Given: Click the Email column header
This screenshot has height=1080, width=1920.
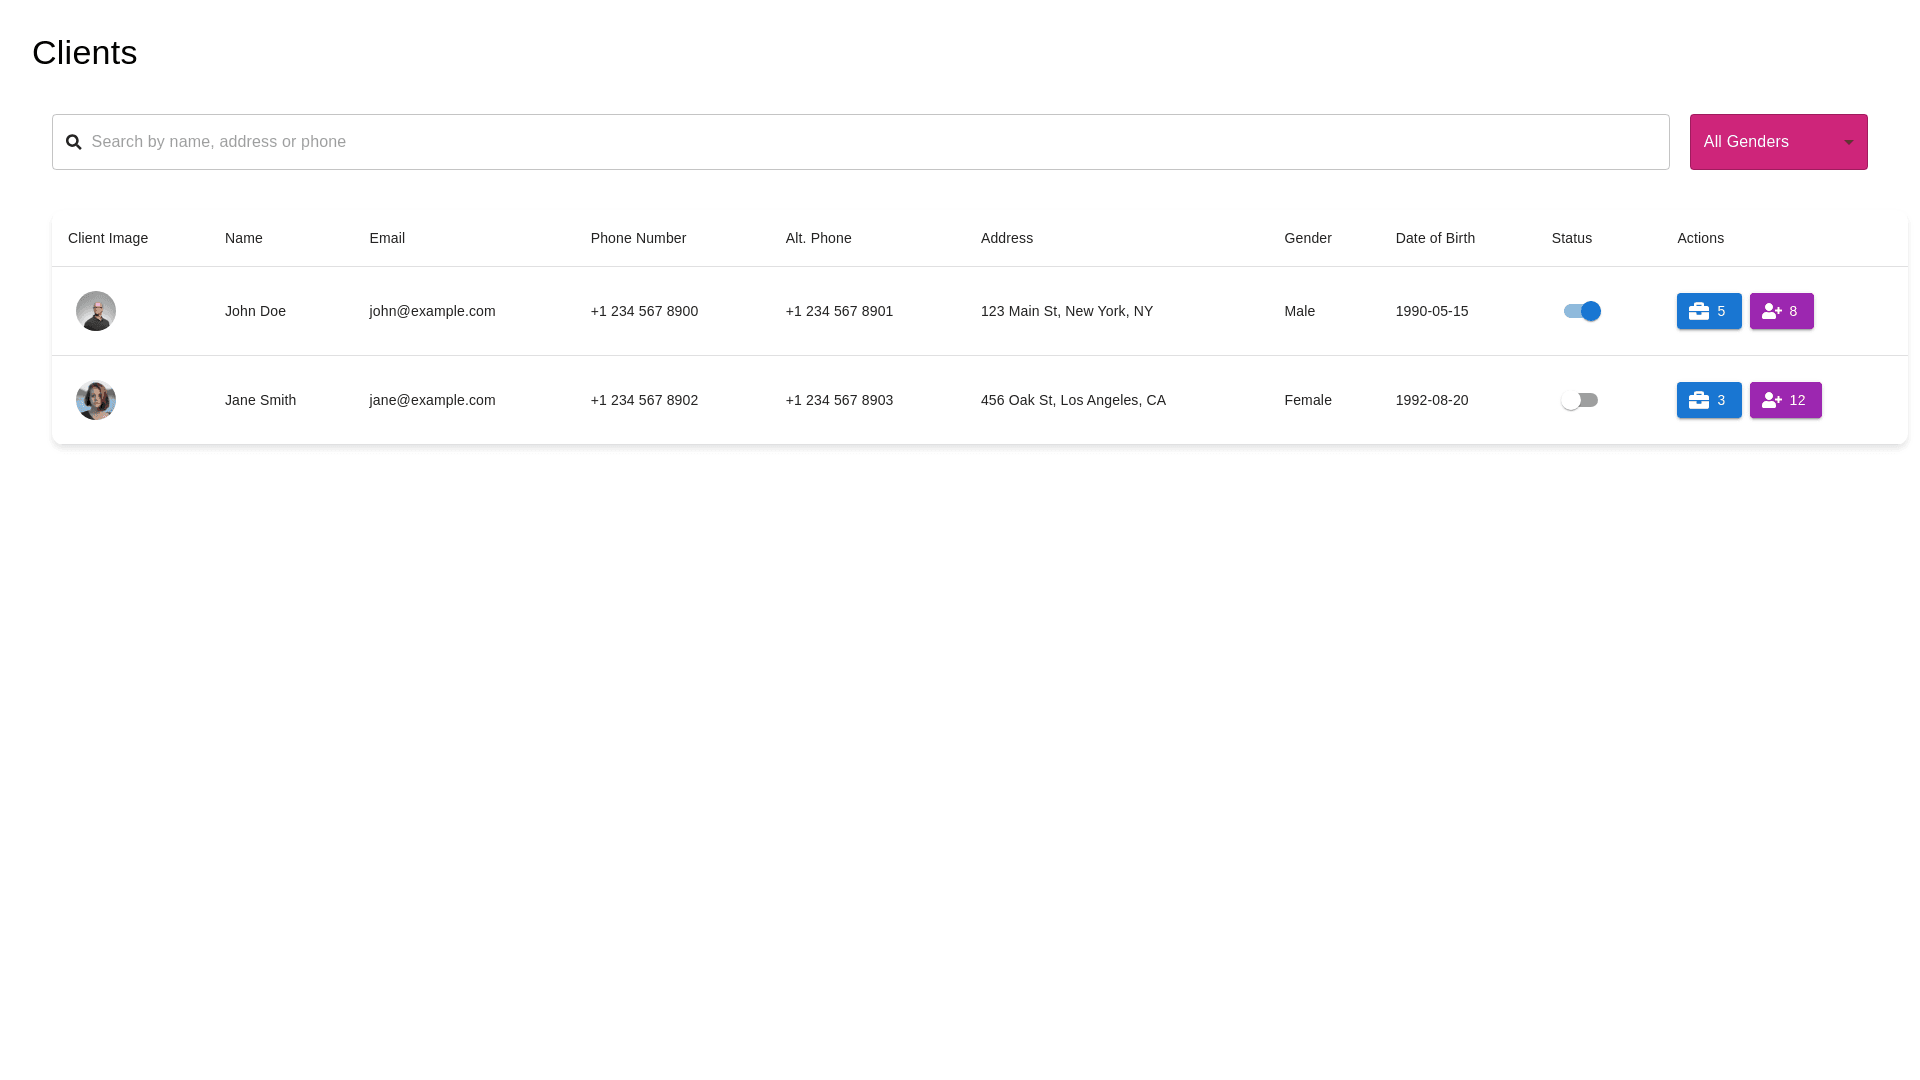Looking at the screenshot, I should click(x=387, y=238).
